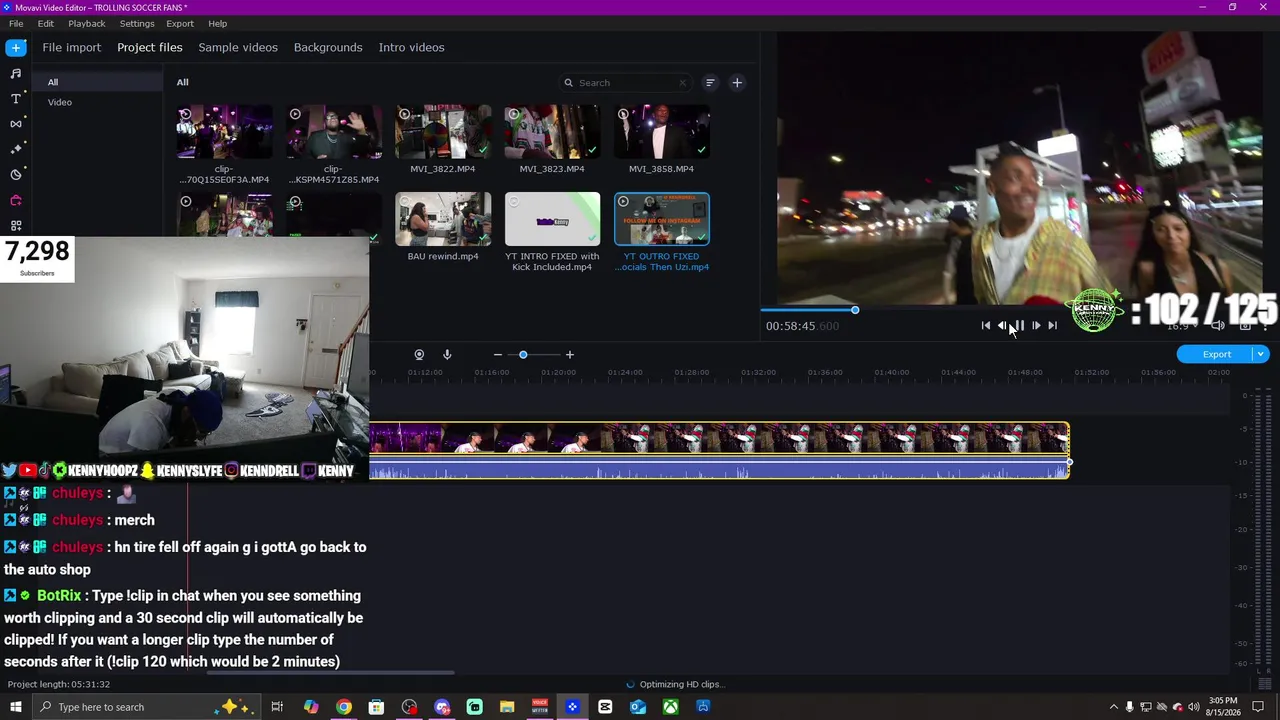This screenshot has height=720, width=1280.
Task: Open the Xbox app from taskbar
Action: [671, 707]
